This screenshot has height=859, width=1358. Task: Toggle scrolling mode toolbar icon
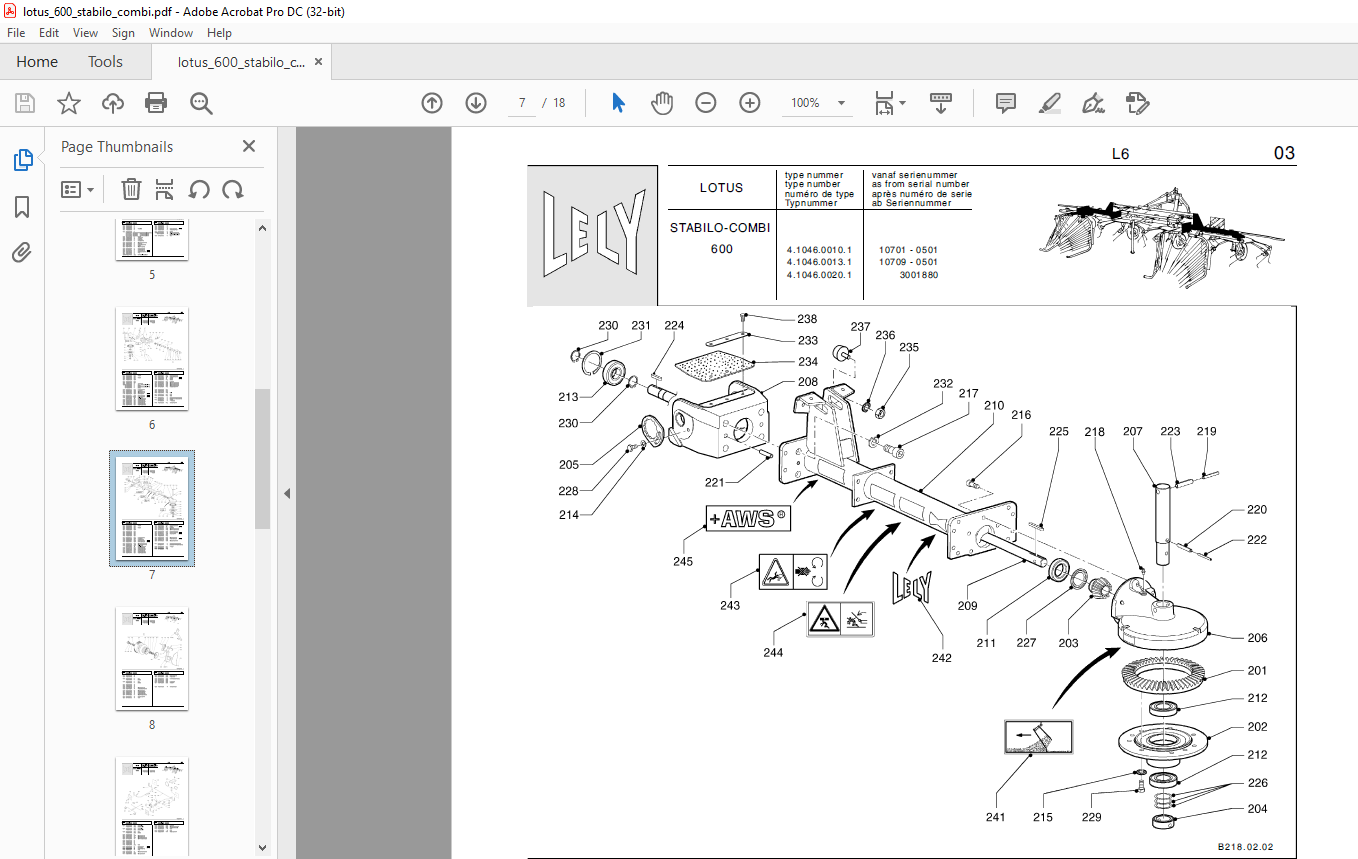click(x=941, y=103)
